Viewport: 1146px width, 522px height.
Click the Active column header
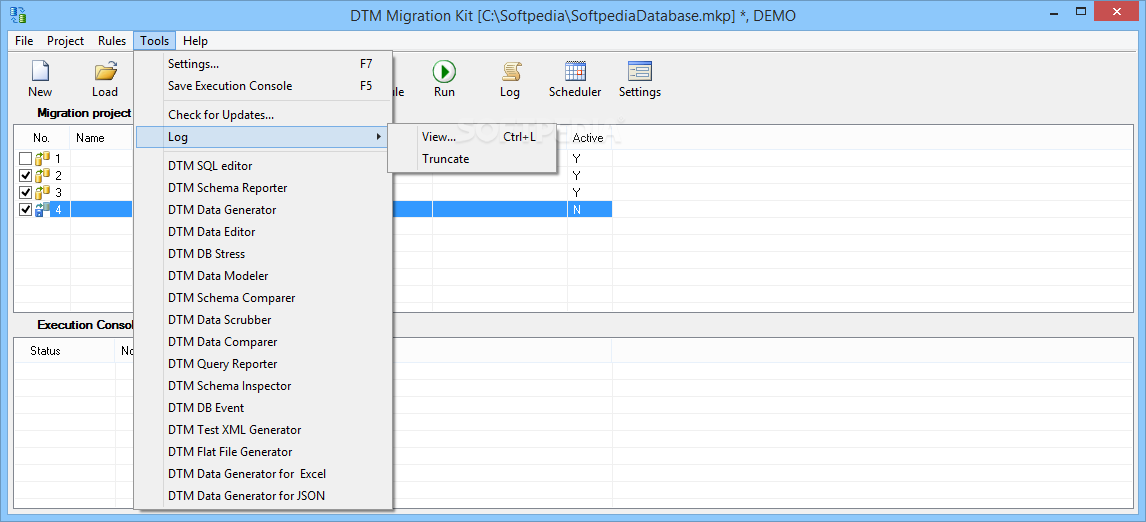tap(589, 137)
